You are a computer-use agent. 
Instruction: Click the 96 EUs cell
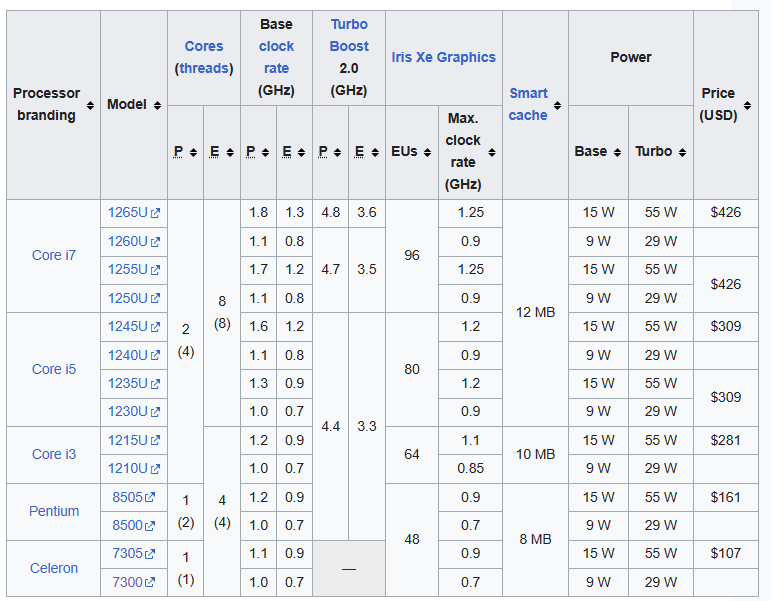412,255
